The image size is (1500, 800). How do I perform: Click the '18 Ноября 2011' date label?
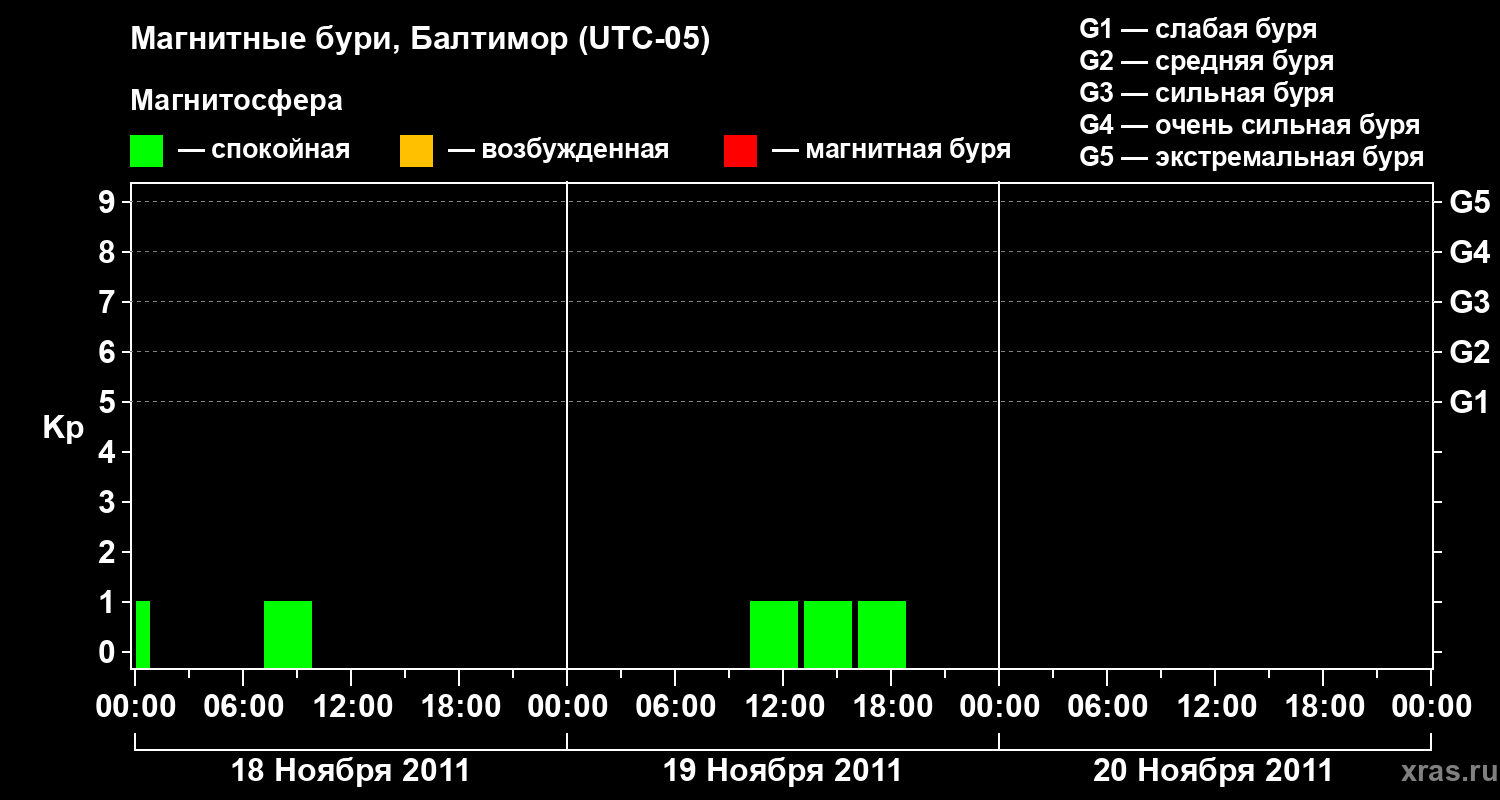(x=350, y=771)
